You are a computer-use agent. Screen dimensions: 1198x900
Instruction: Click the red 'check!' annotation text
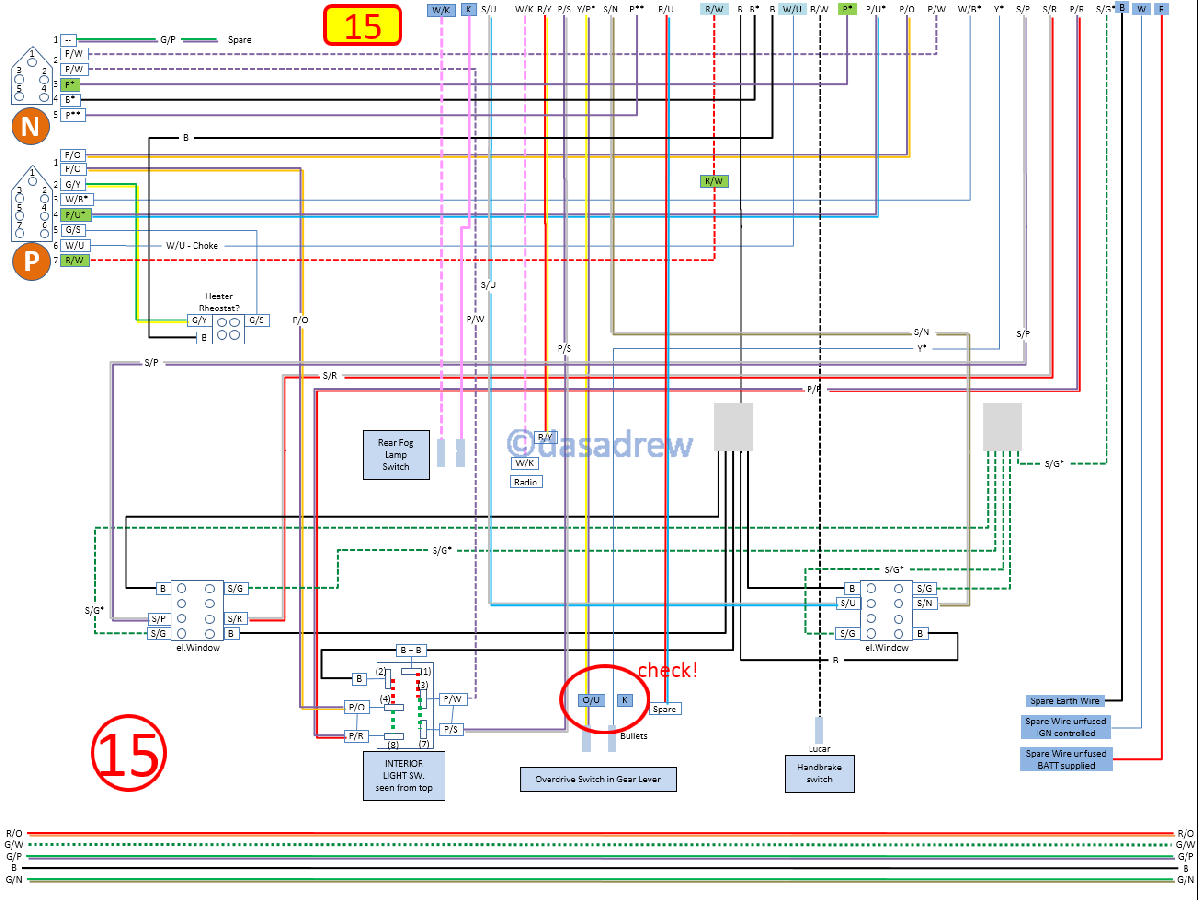pyautogui.click(x=667, y=670)
